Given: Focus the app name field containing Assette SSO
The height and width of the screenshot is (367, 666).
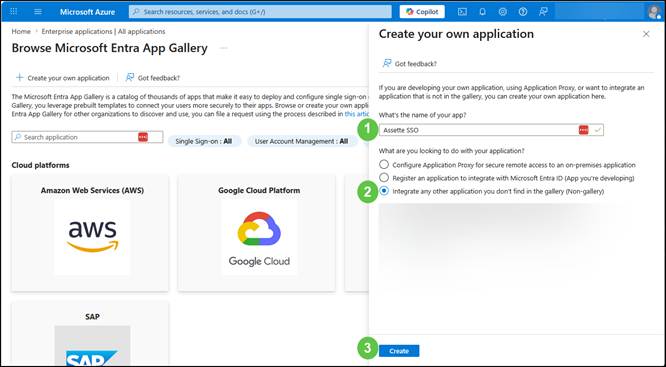Looking at the screenshot, I should [x=491, y=130].
